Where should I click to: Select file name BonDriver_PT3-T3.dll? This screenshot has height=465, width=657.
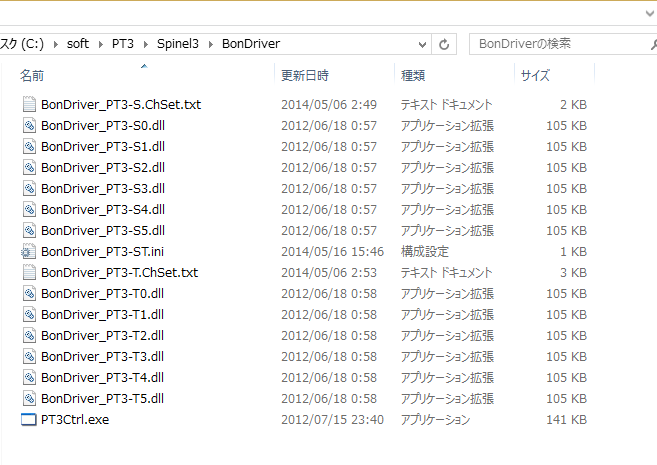[103, 356]
